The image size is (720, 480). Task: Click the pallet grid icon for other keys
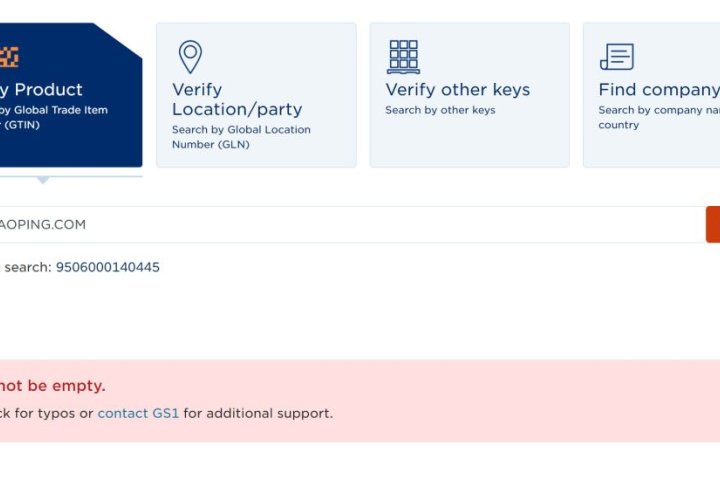[x=403, y=56]
